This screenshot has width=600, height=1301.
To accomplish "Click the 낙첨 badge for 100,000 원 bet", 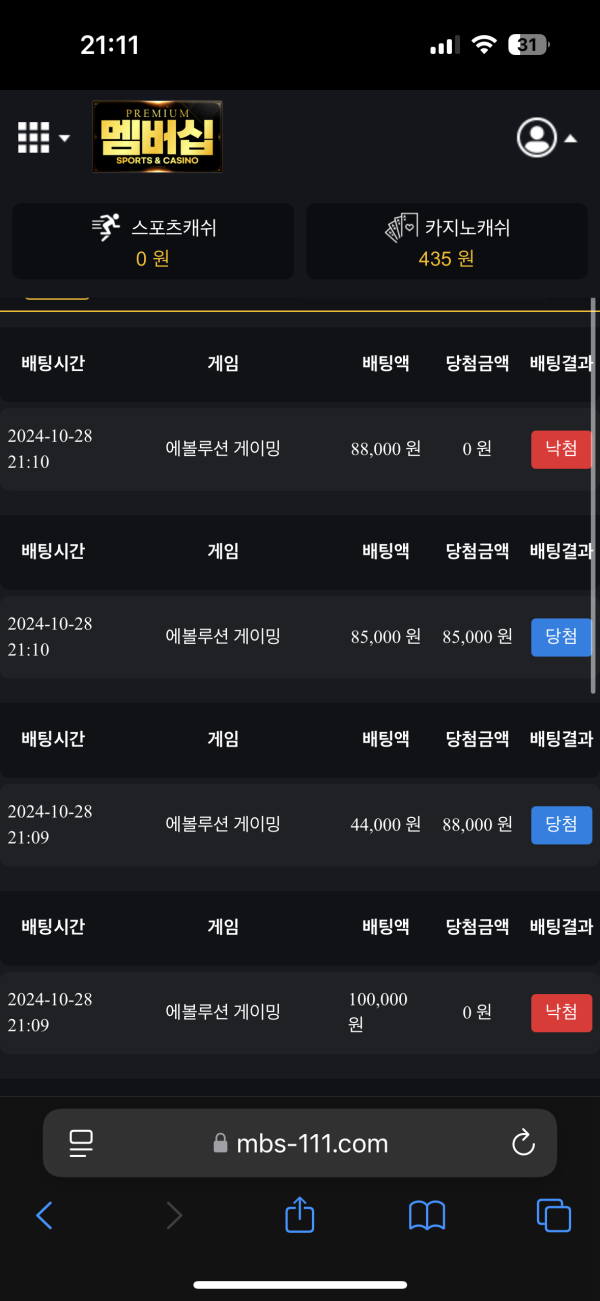I will [x=561, y=1012].
